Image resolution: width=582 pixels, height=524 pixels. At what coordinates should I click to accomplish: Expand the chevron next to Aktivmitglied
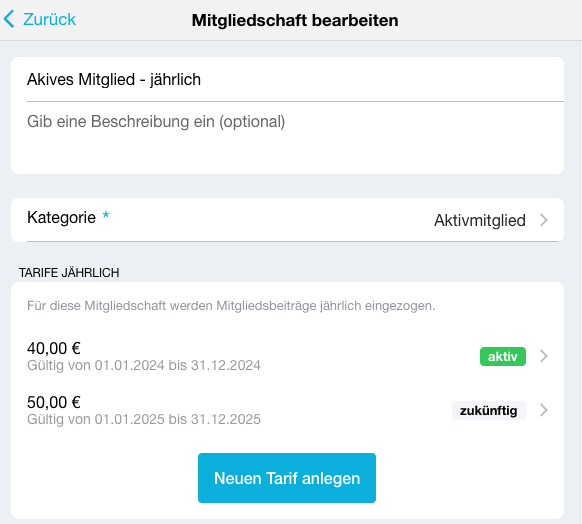[544, 220]
